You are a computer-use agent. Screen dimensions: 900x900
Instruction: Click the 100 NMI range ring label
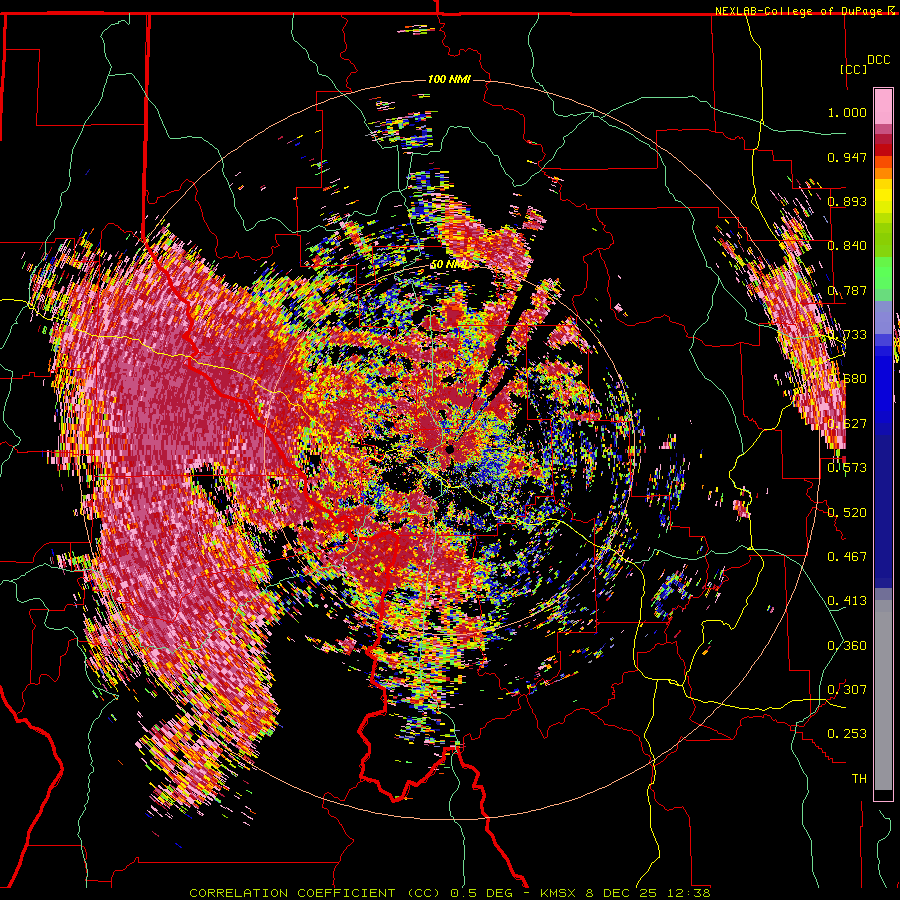449,79
